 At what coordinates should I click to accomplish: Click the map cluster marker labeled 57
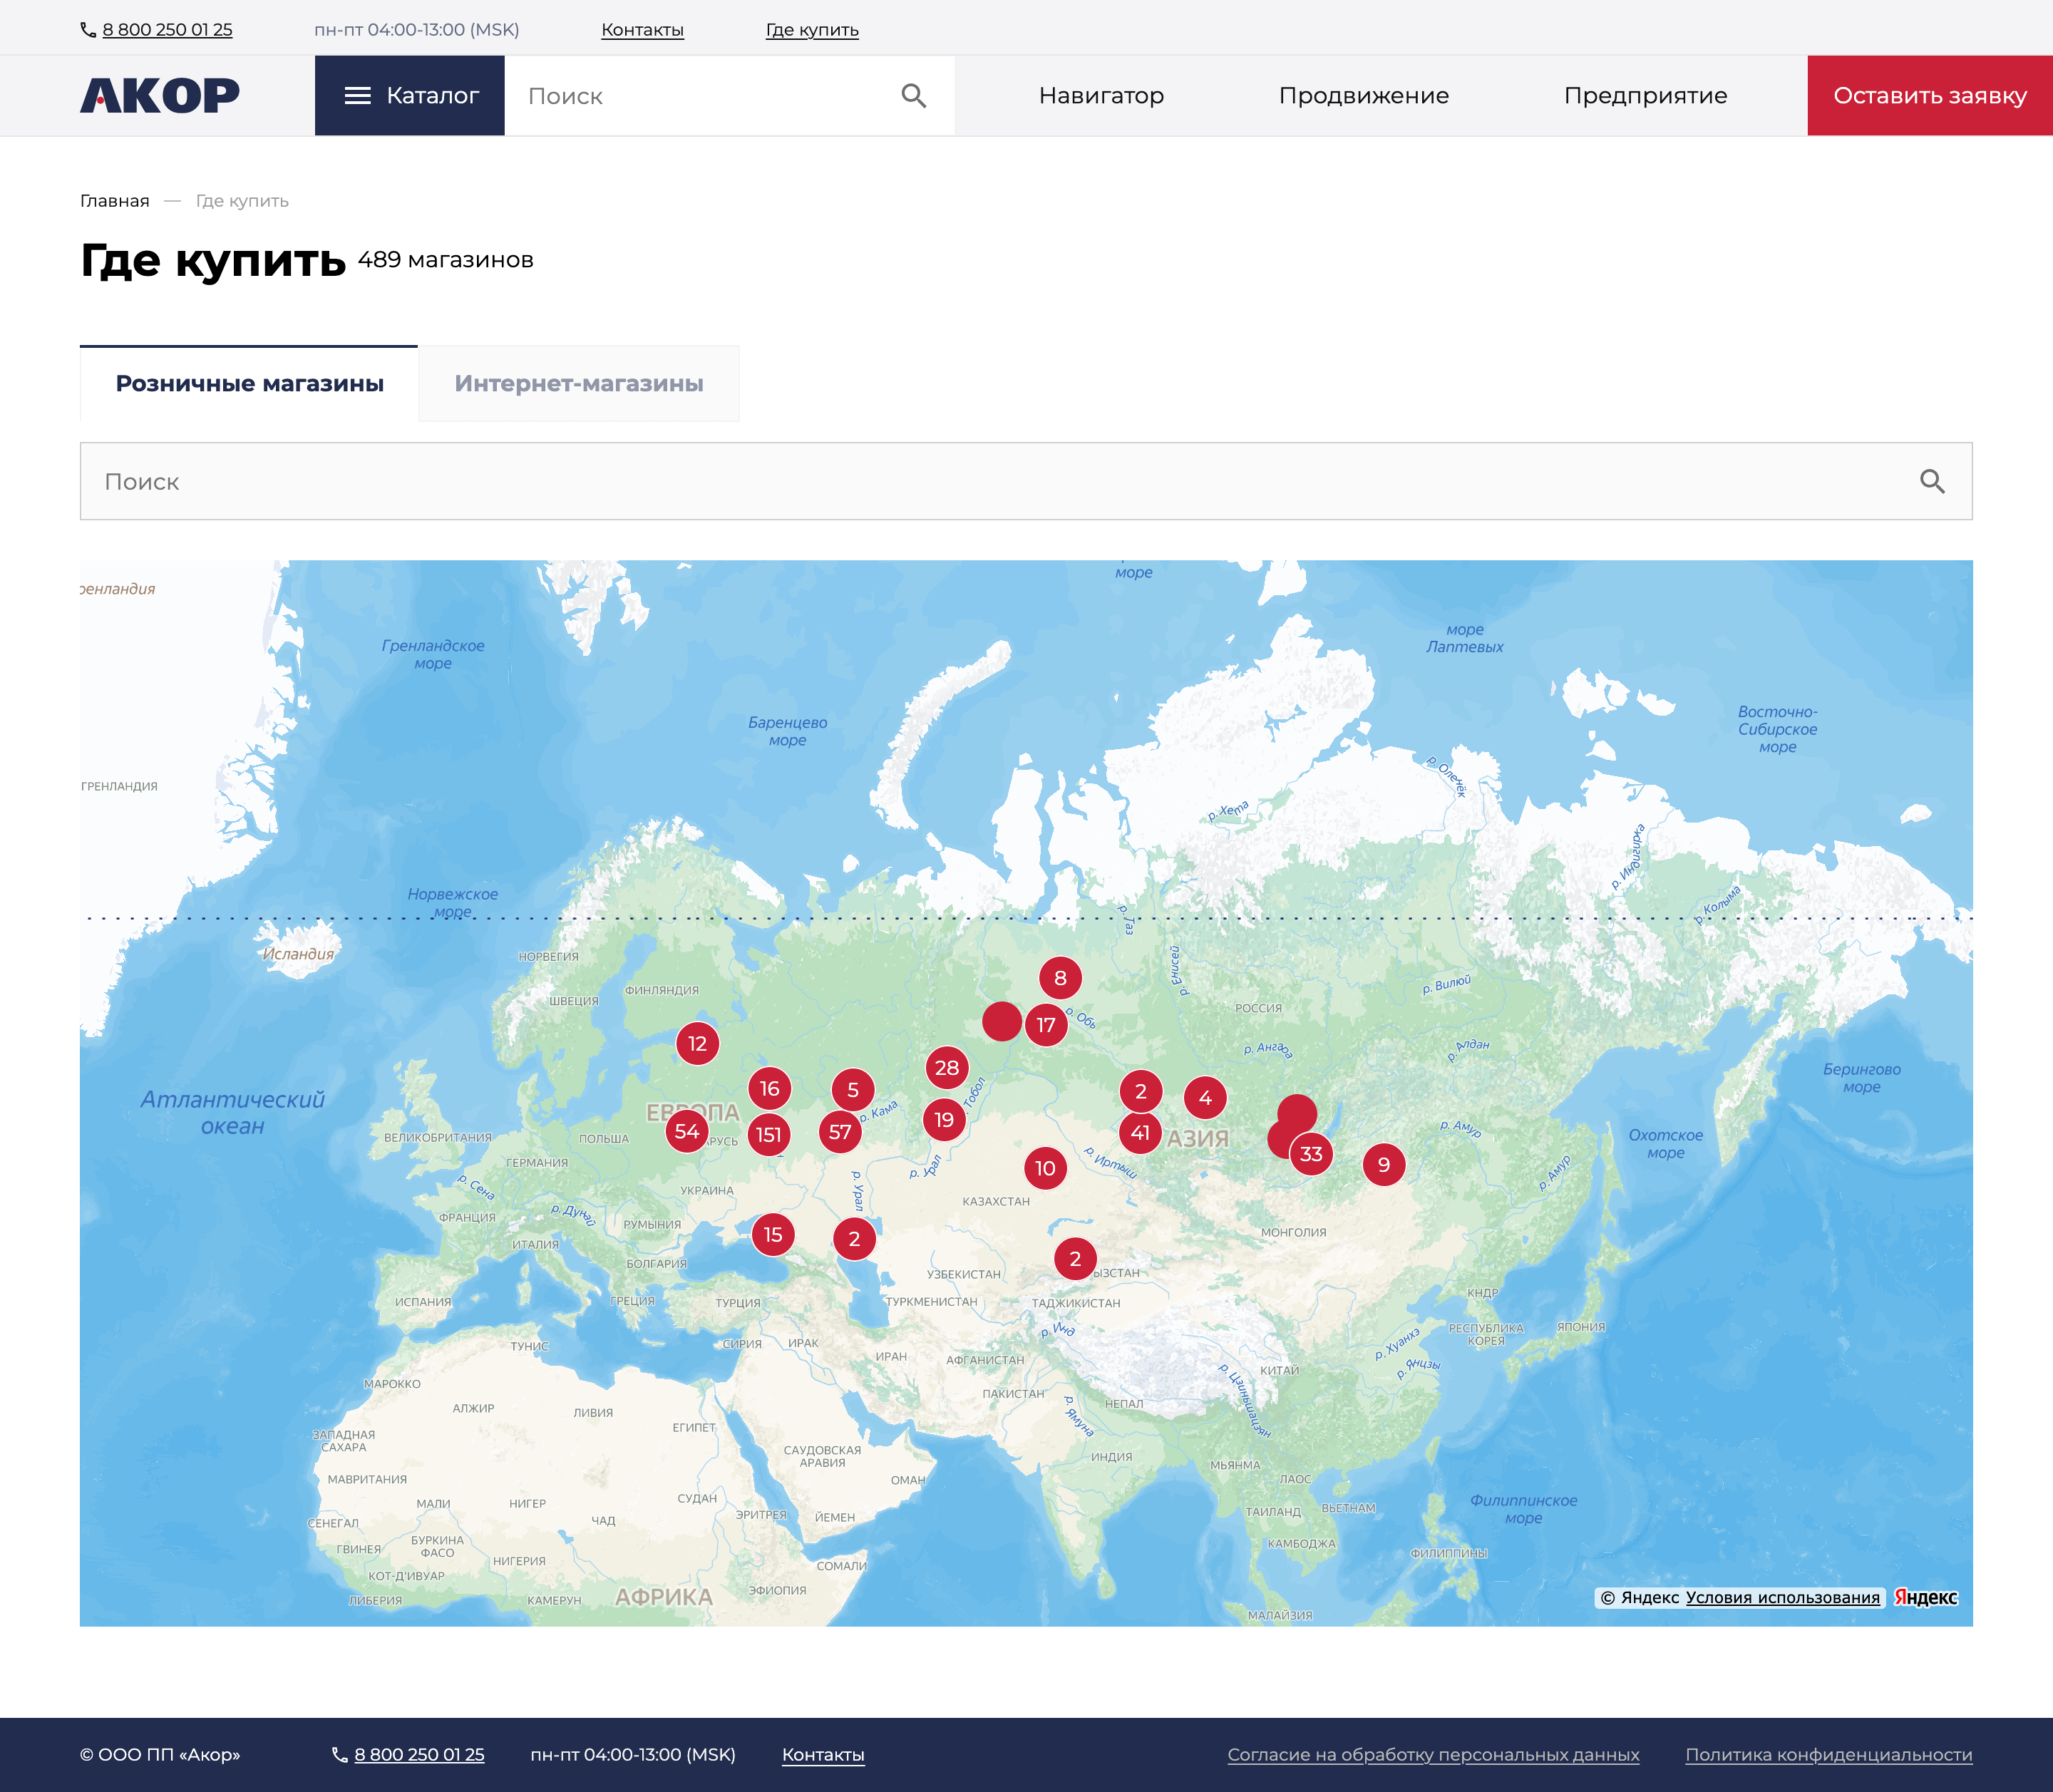[840, 1132]
